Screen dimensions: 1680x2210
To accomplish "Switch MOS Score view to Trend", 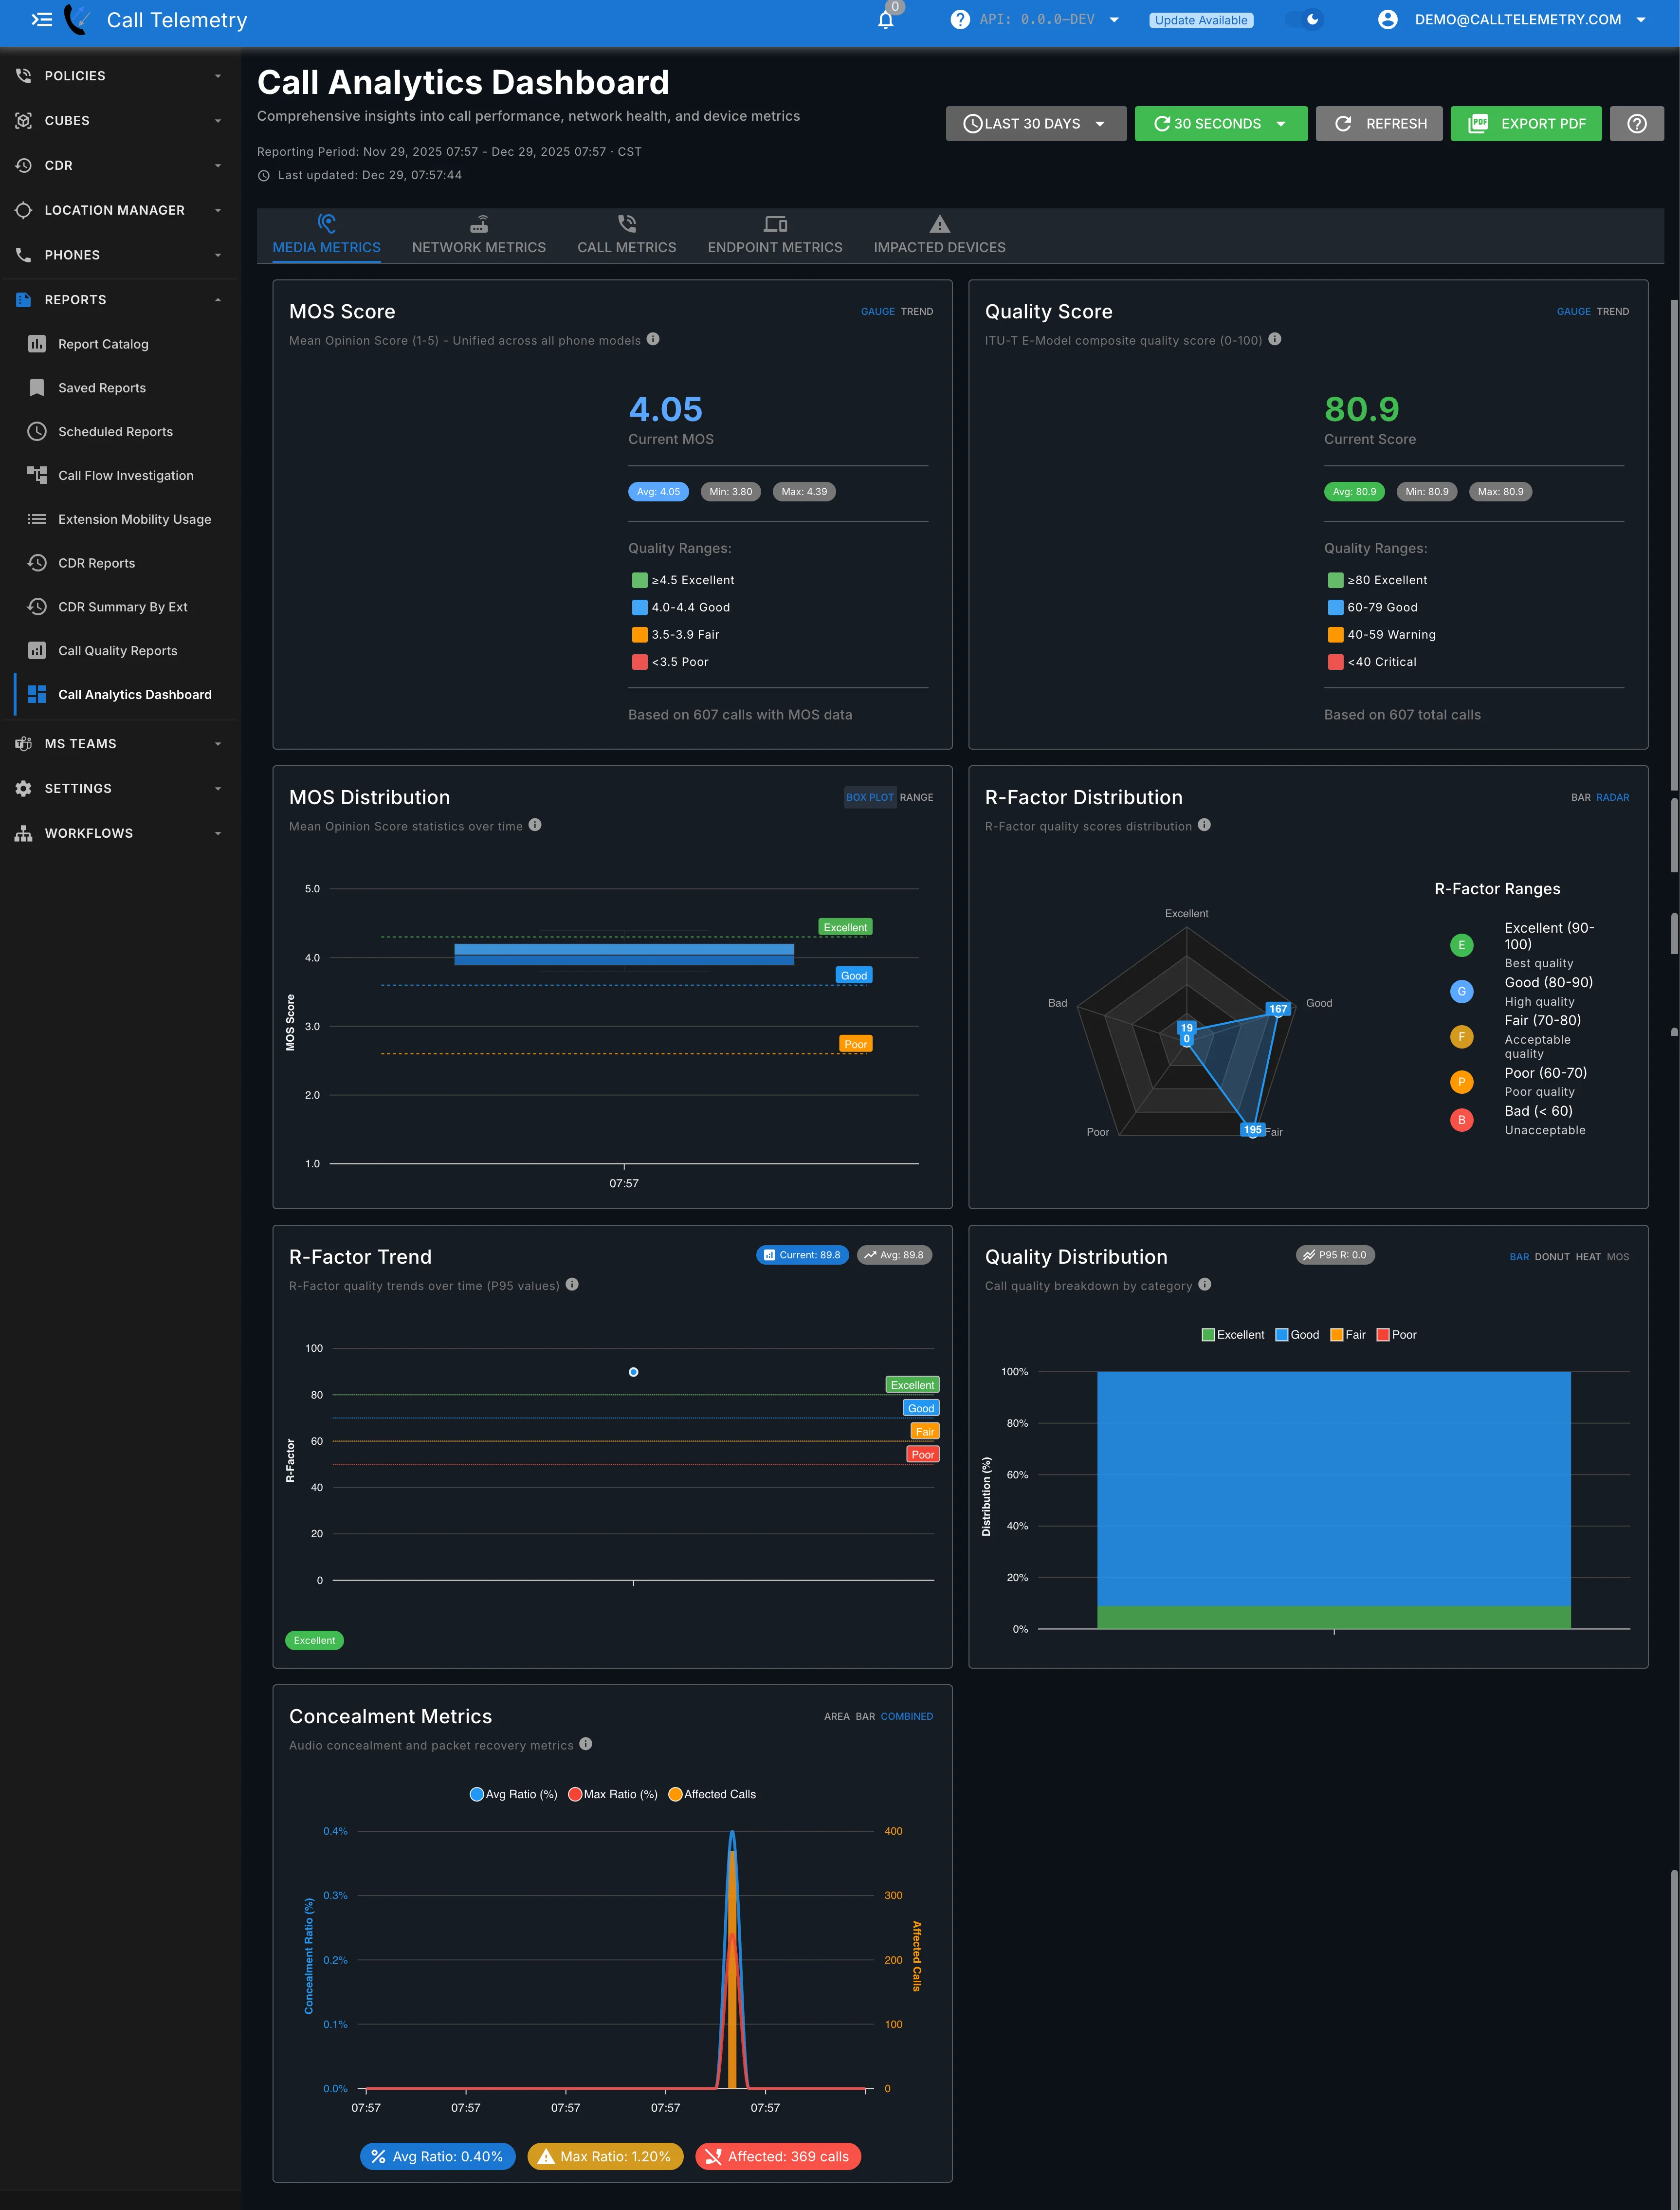I will tap(916, 312).
